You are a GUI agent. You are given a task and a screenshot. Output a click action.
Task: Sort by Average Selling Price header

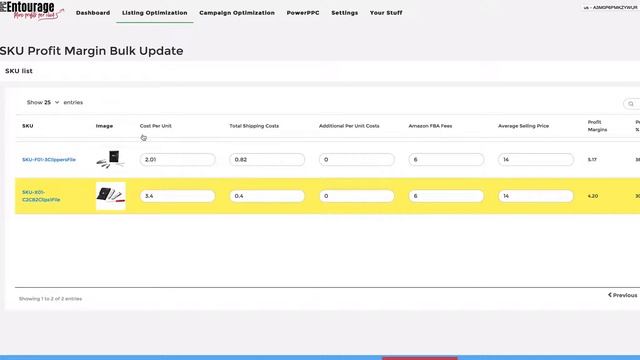(523, 126)
